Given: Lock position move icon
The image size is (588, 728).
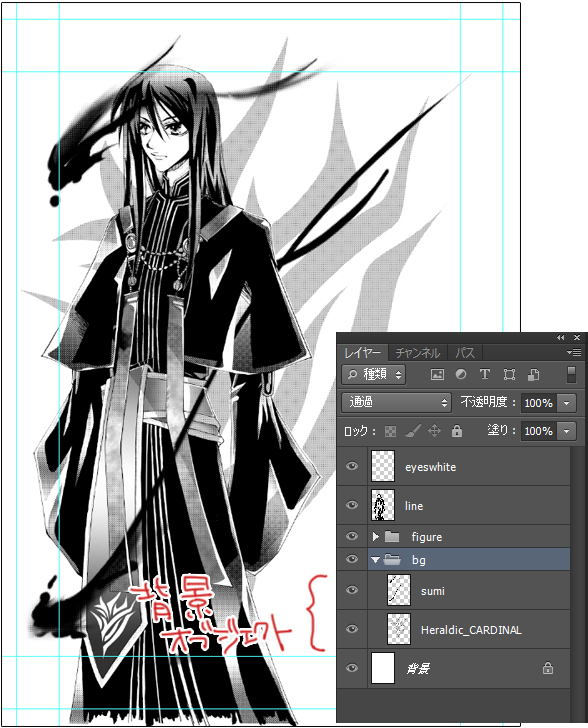Looking at the screenshot, I should [x=434, y=431].
